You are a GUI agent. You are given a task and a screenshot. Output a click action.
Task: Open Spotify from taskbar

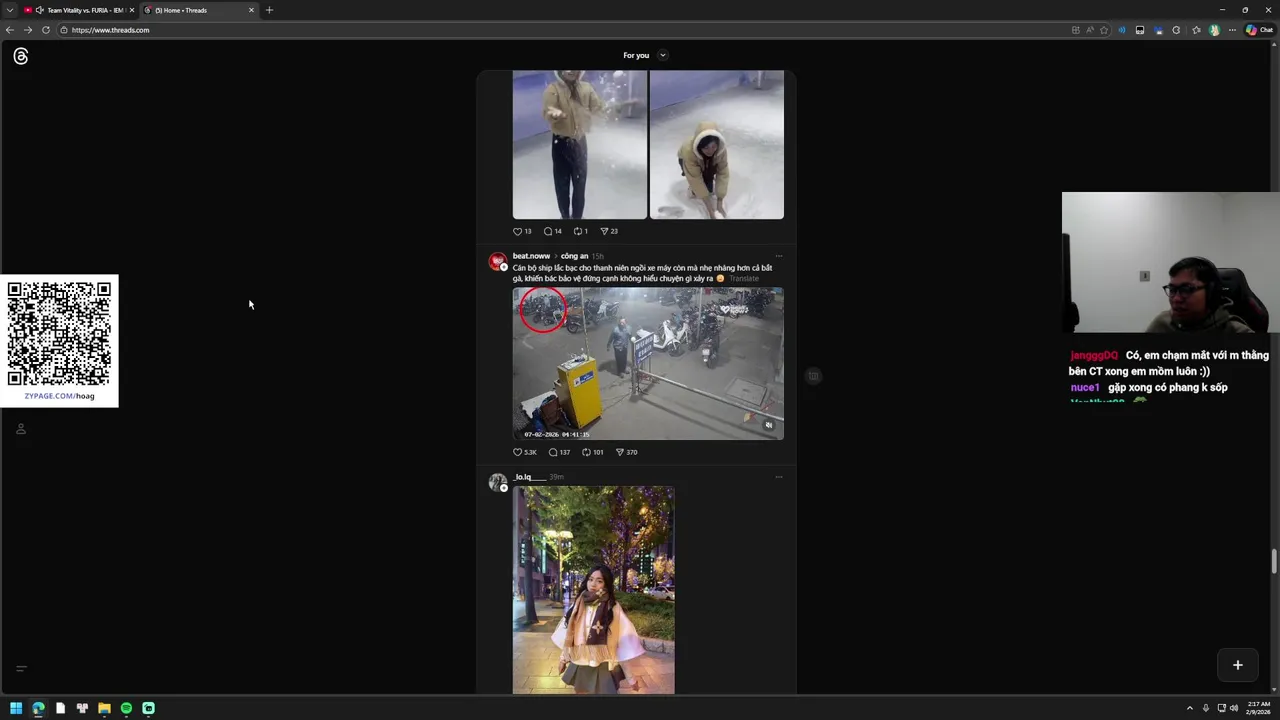[126, 708]
